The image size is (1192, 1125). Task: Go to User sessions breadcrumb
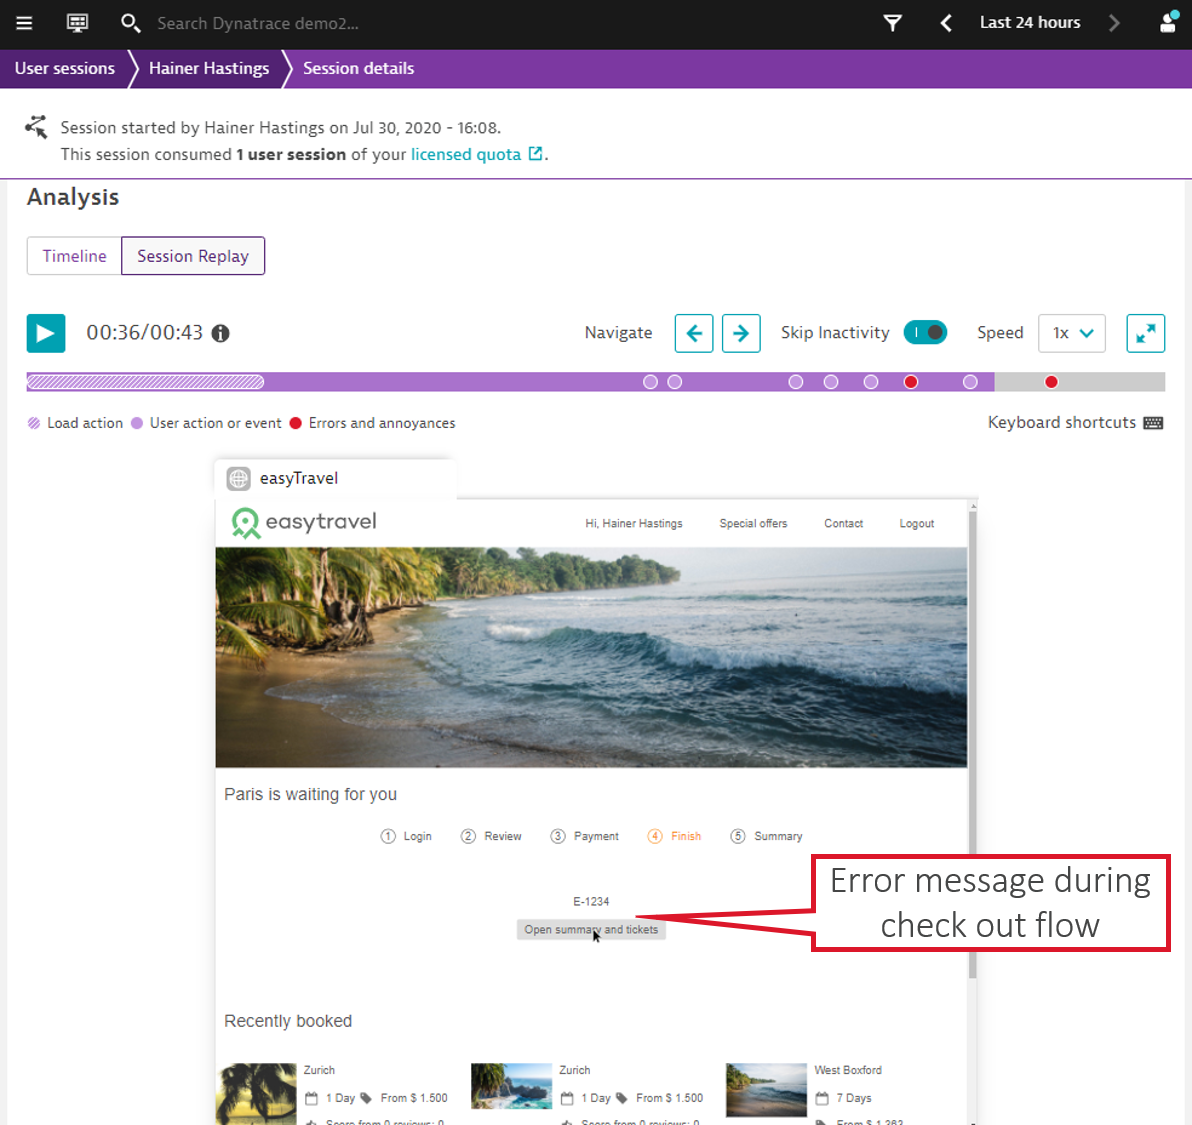click(65, 68)
